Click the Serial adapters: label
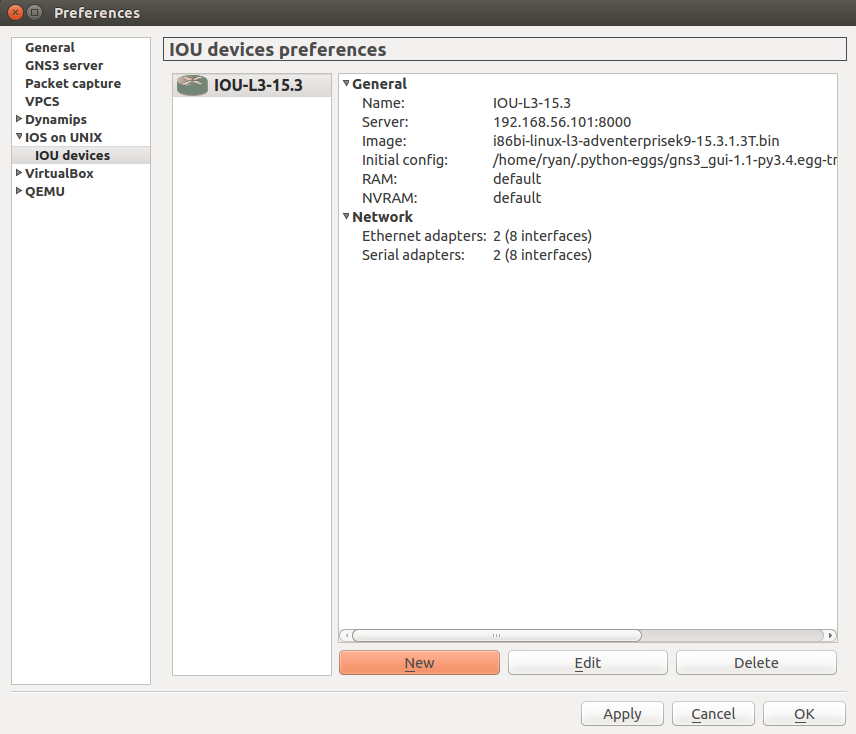Image resolution: width=856 pixels, height=734 pixels. coord(413,255)
